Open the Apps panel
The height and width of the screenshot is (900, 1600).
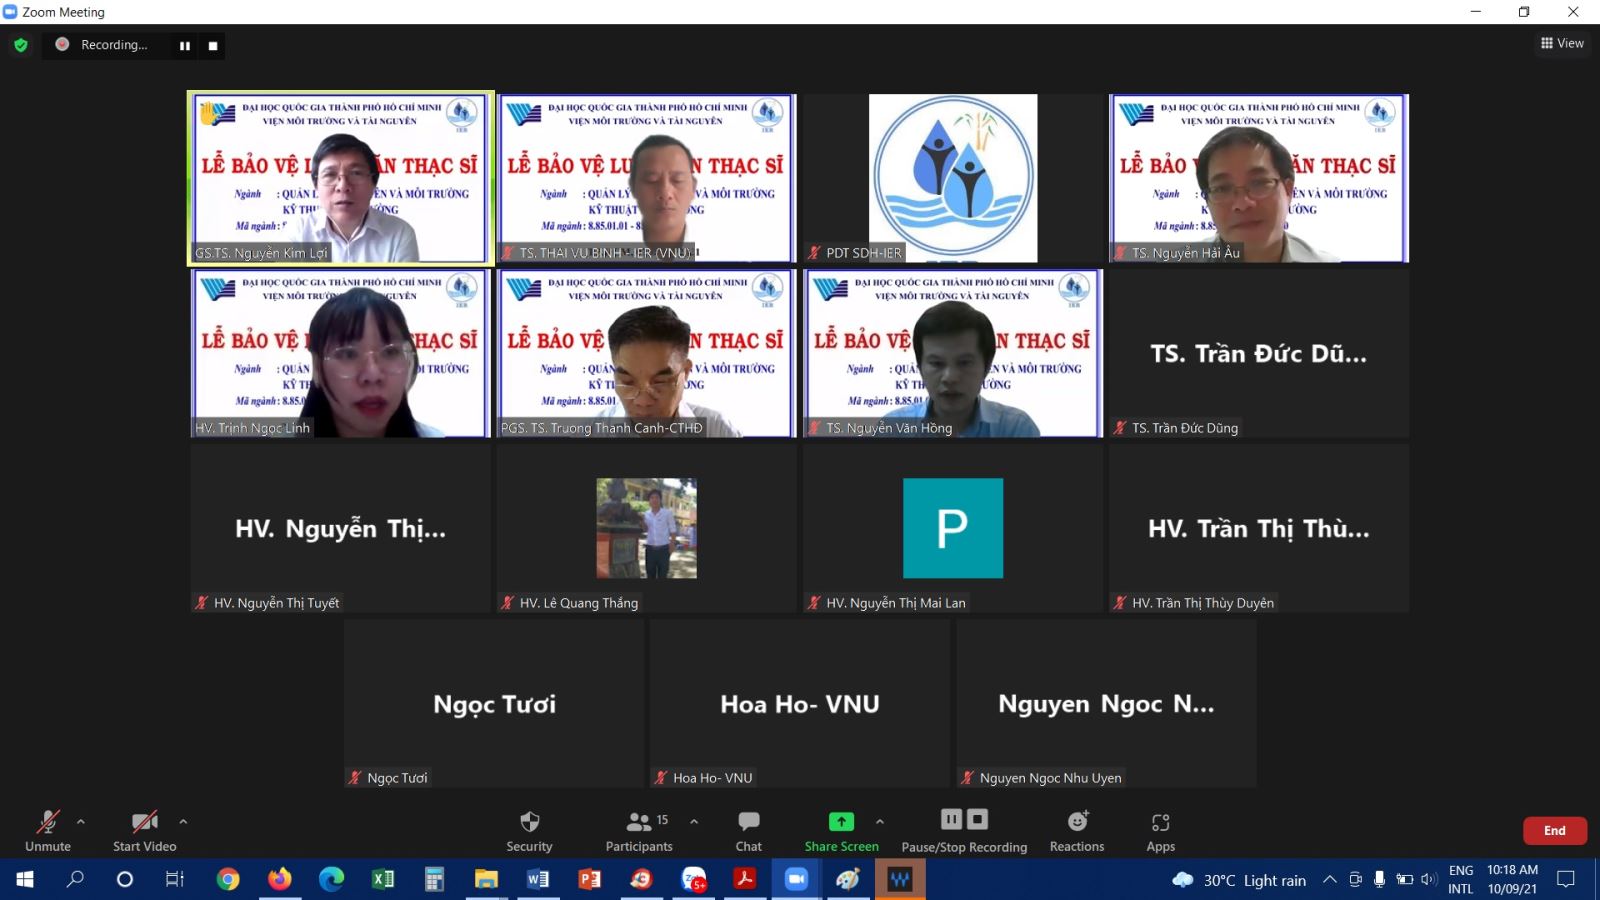pos(1160,830)
